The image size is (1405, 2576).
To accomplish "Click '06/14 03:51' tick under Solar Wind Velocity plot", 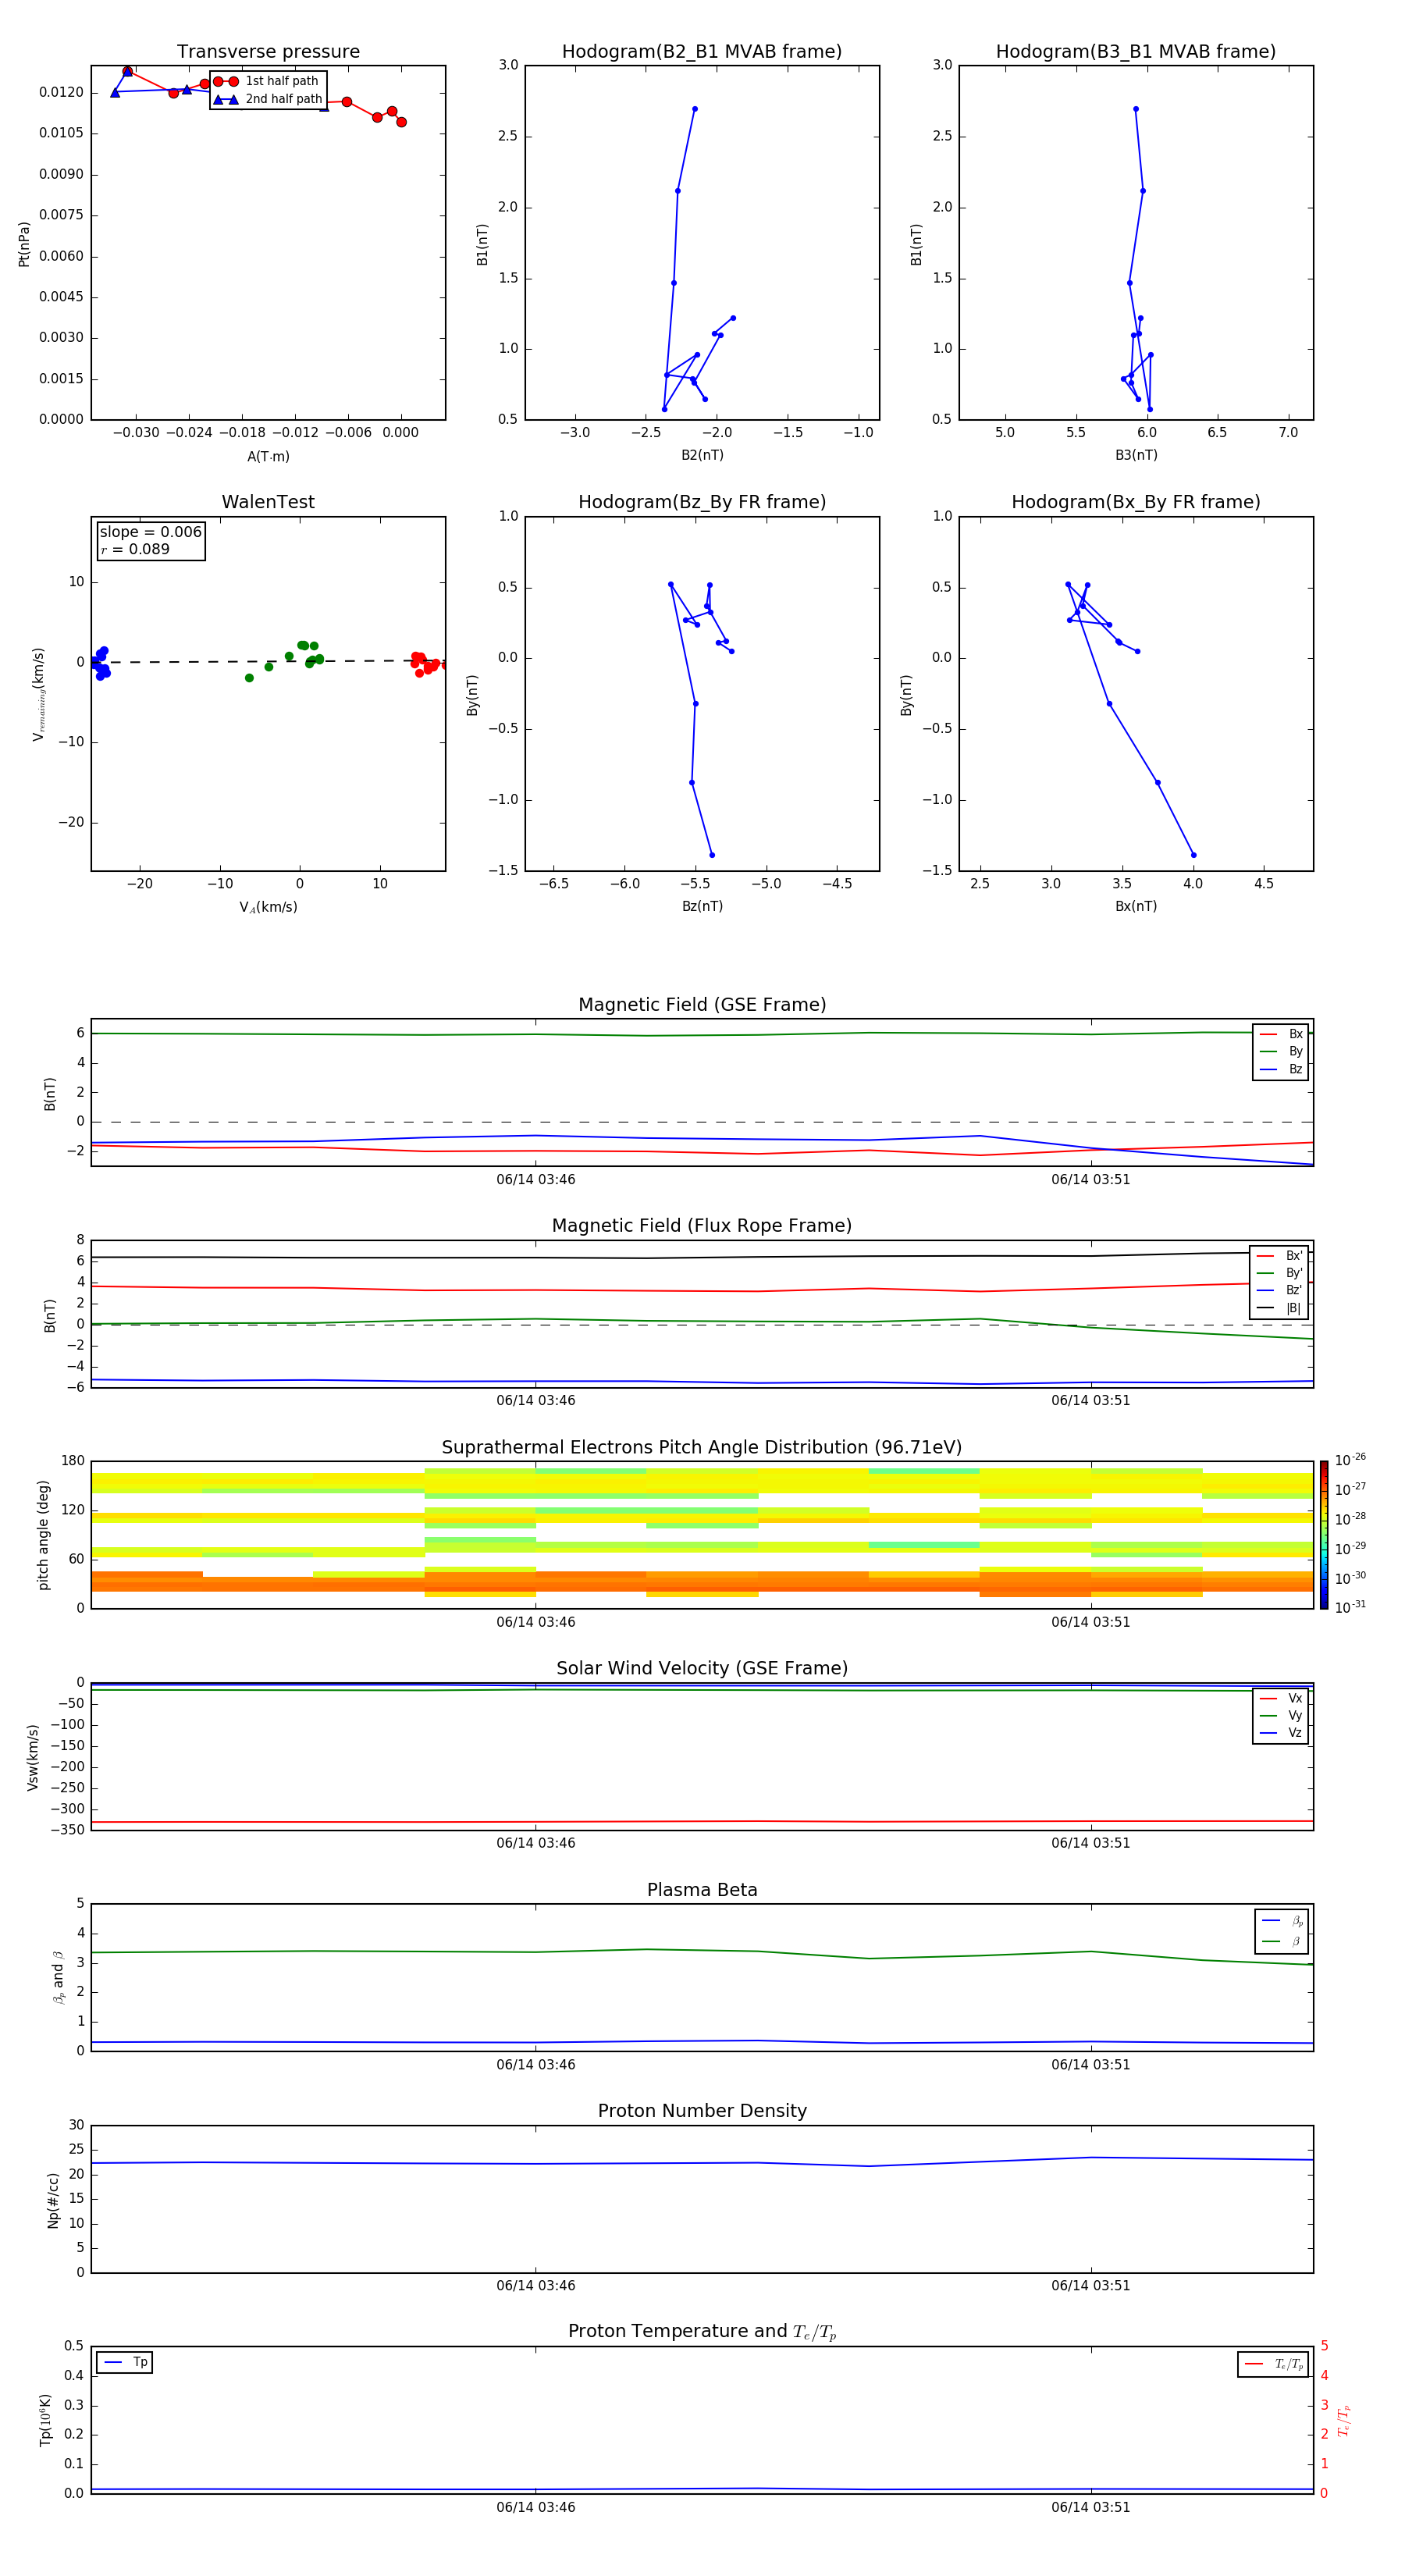I will [x=1091, y=1843].
